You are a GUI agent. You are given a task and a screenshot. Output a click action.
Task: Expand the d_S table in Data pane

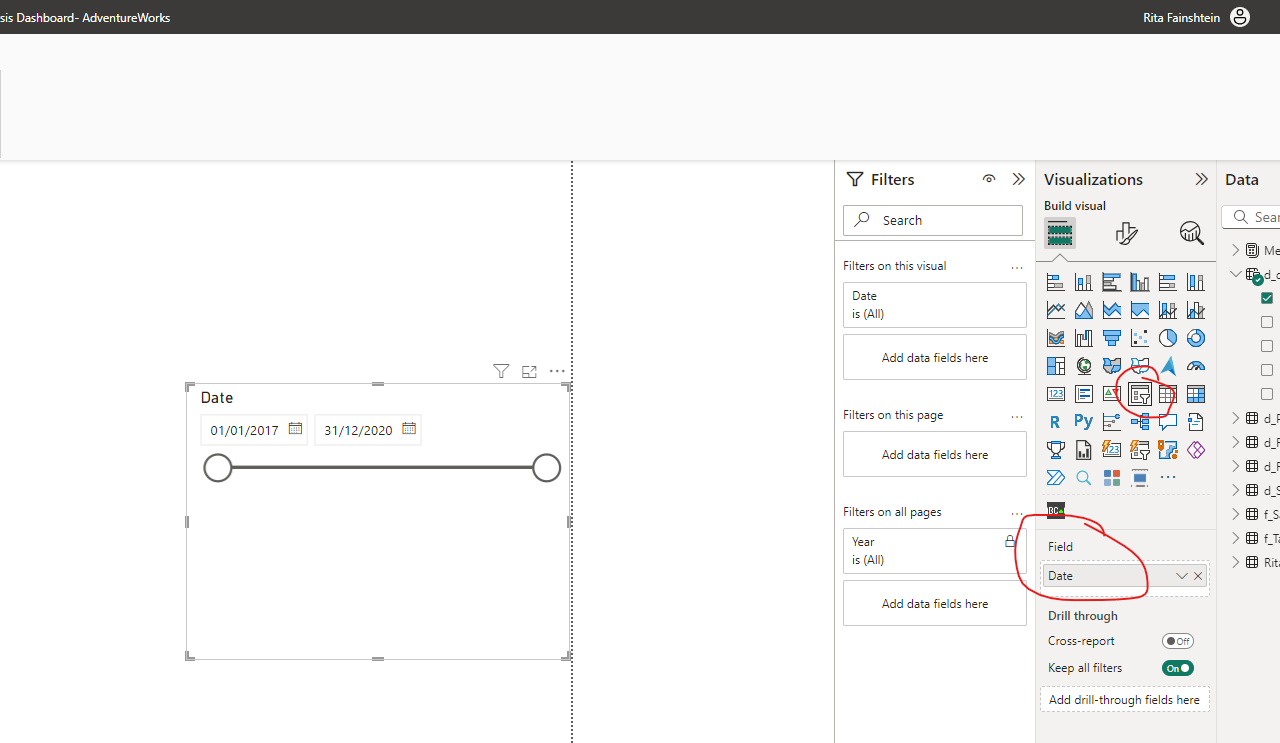pyautogui.click(x=1236, y=490)
